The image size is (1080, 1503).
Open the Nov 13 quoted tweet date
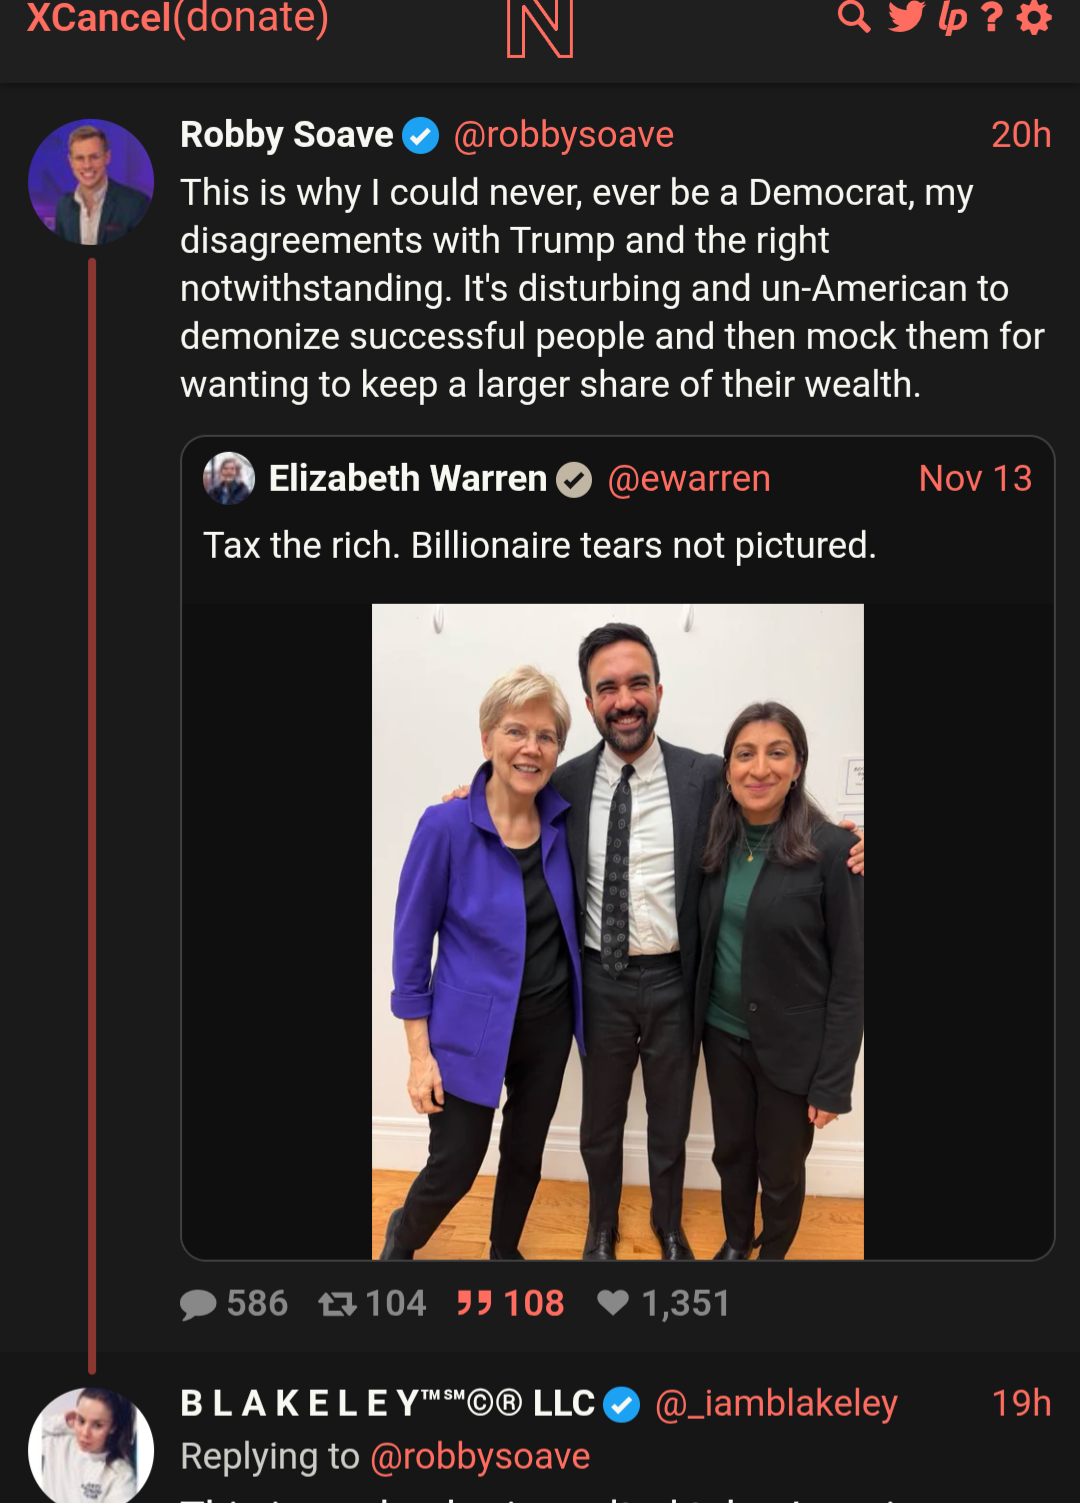coord(974,479)
